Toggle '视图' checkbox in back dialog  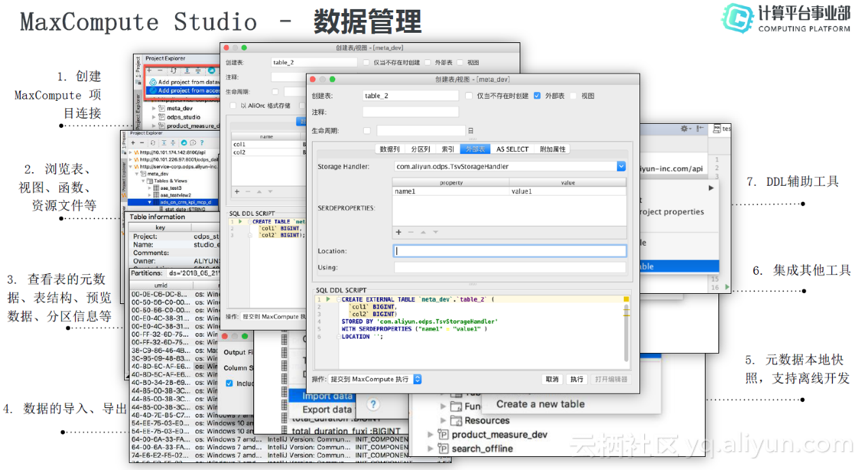pos(461,62)
